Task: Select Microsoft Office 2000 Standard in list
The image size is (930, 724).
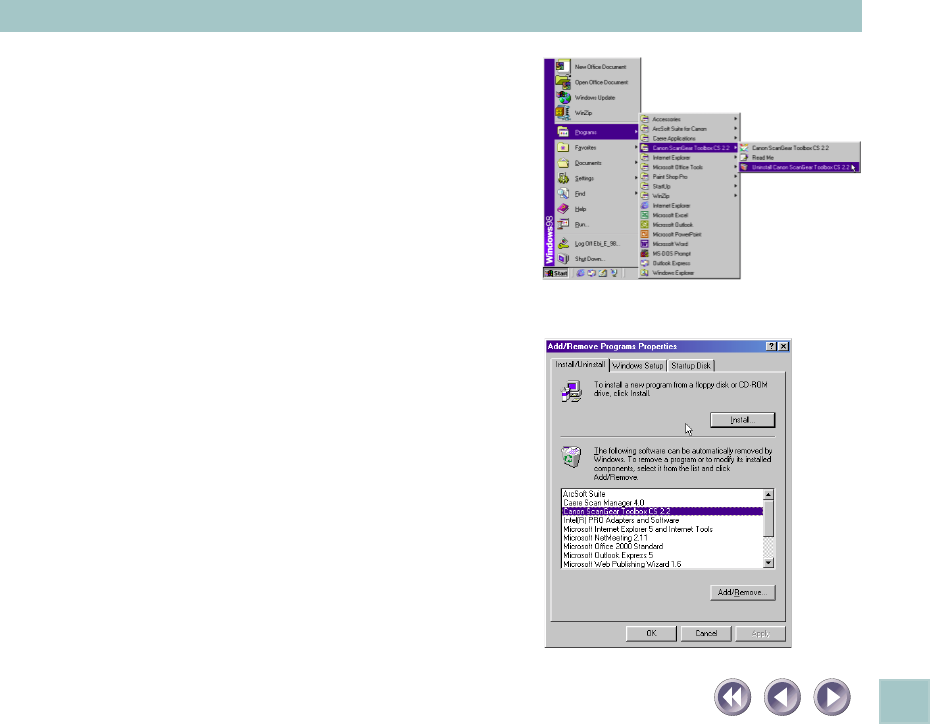Action: coord(662,546)
